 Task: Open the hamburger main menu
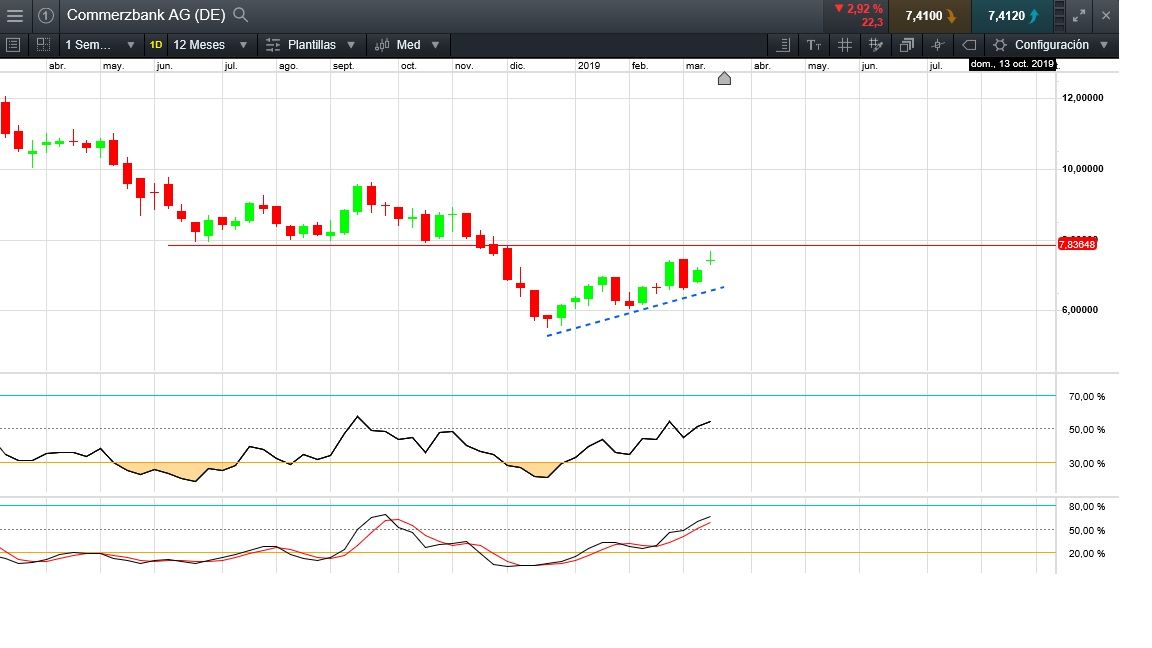[x=15, y=15]
